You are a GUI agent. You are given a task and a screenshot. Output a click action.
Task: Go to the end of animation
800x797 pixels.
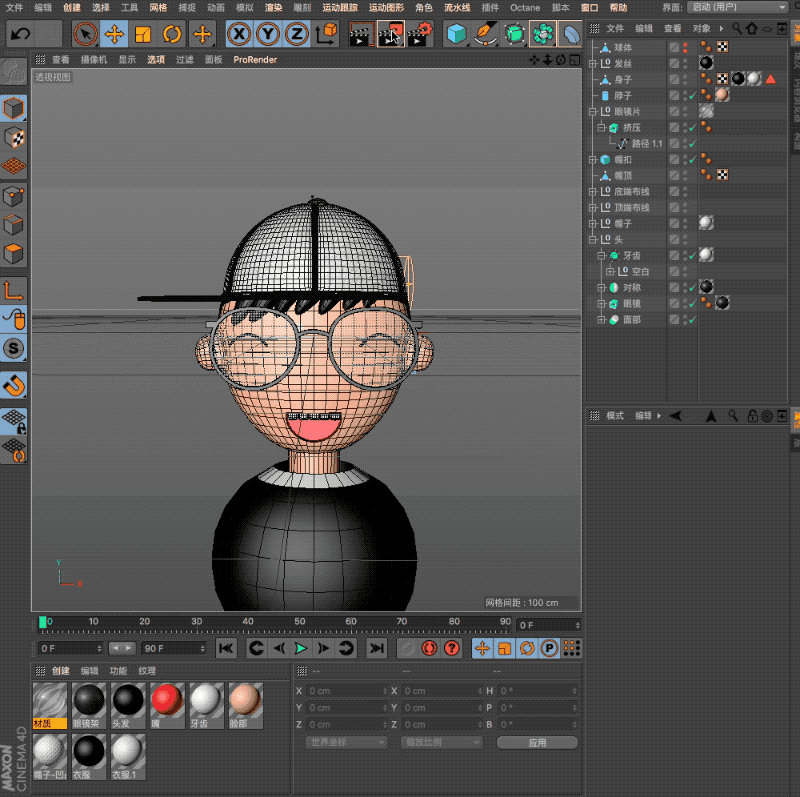click(x=377, y=649)
